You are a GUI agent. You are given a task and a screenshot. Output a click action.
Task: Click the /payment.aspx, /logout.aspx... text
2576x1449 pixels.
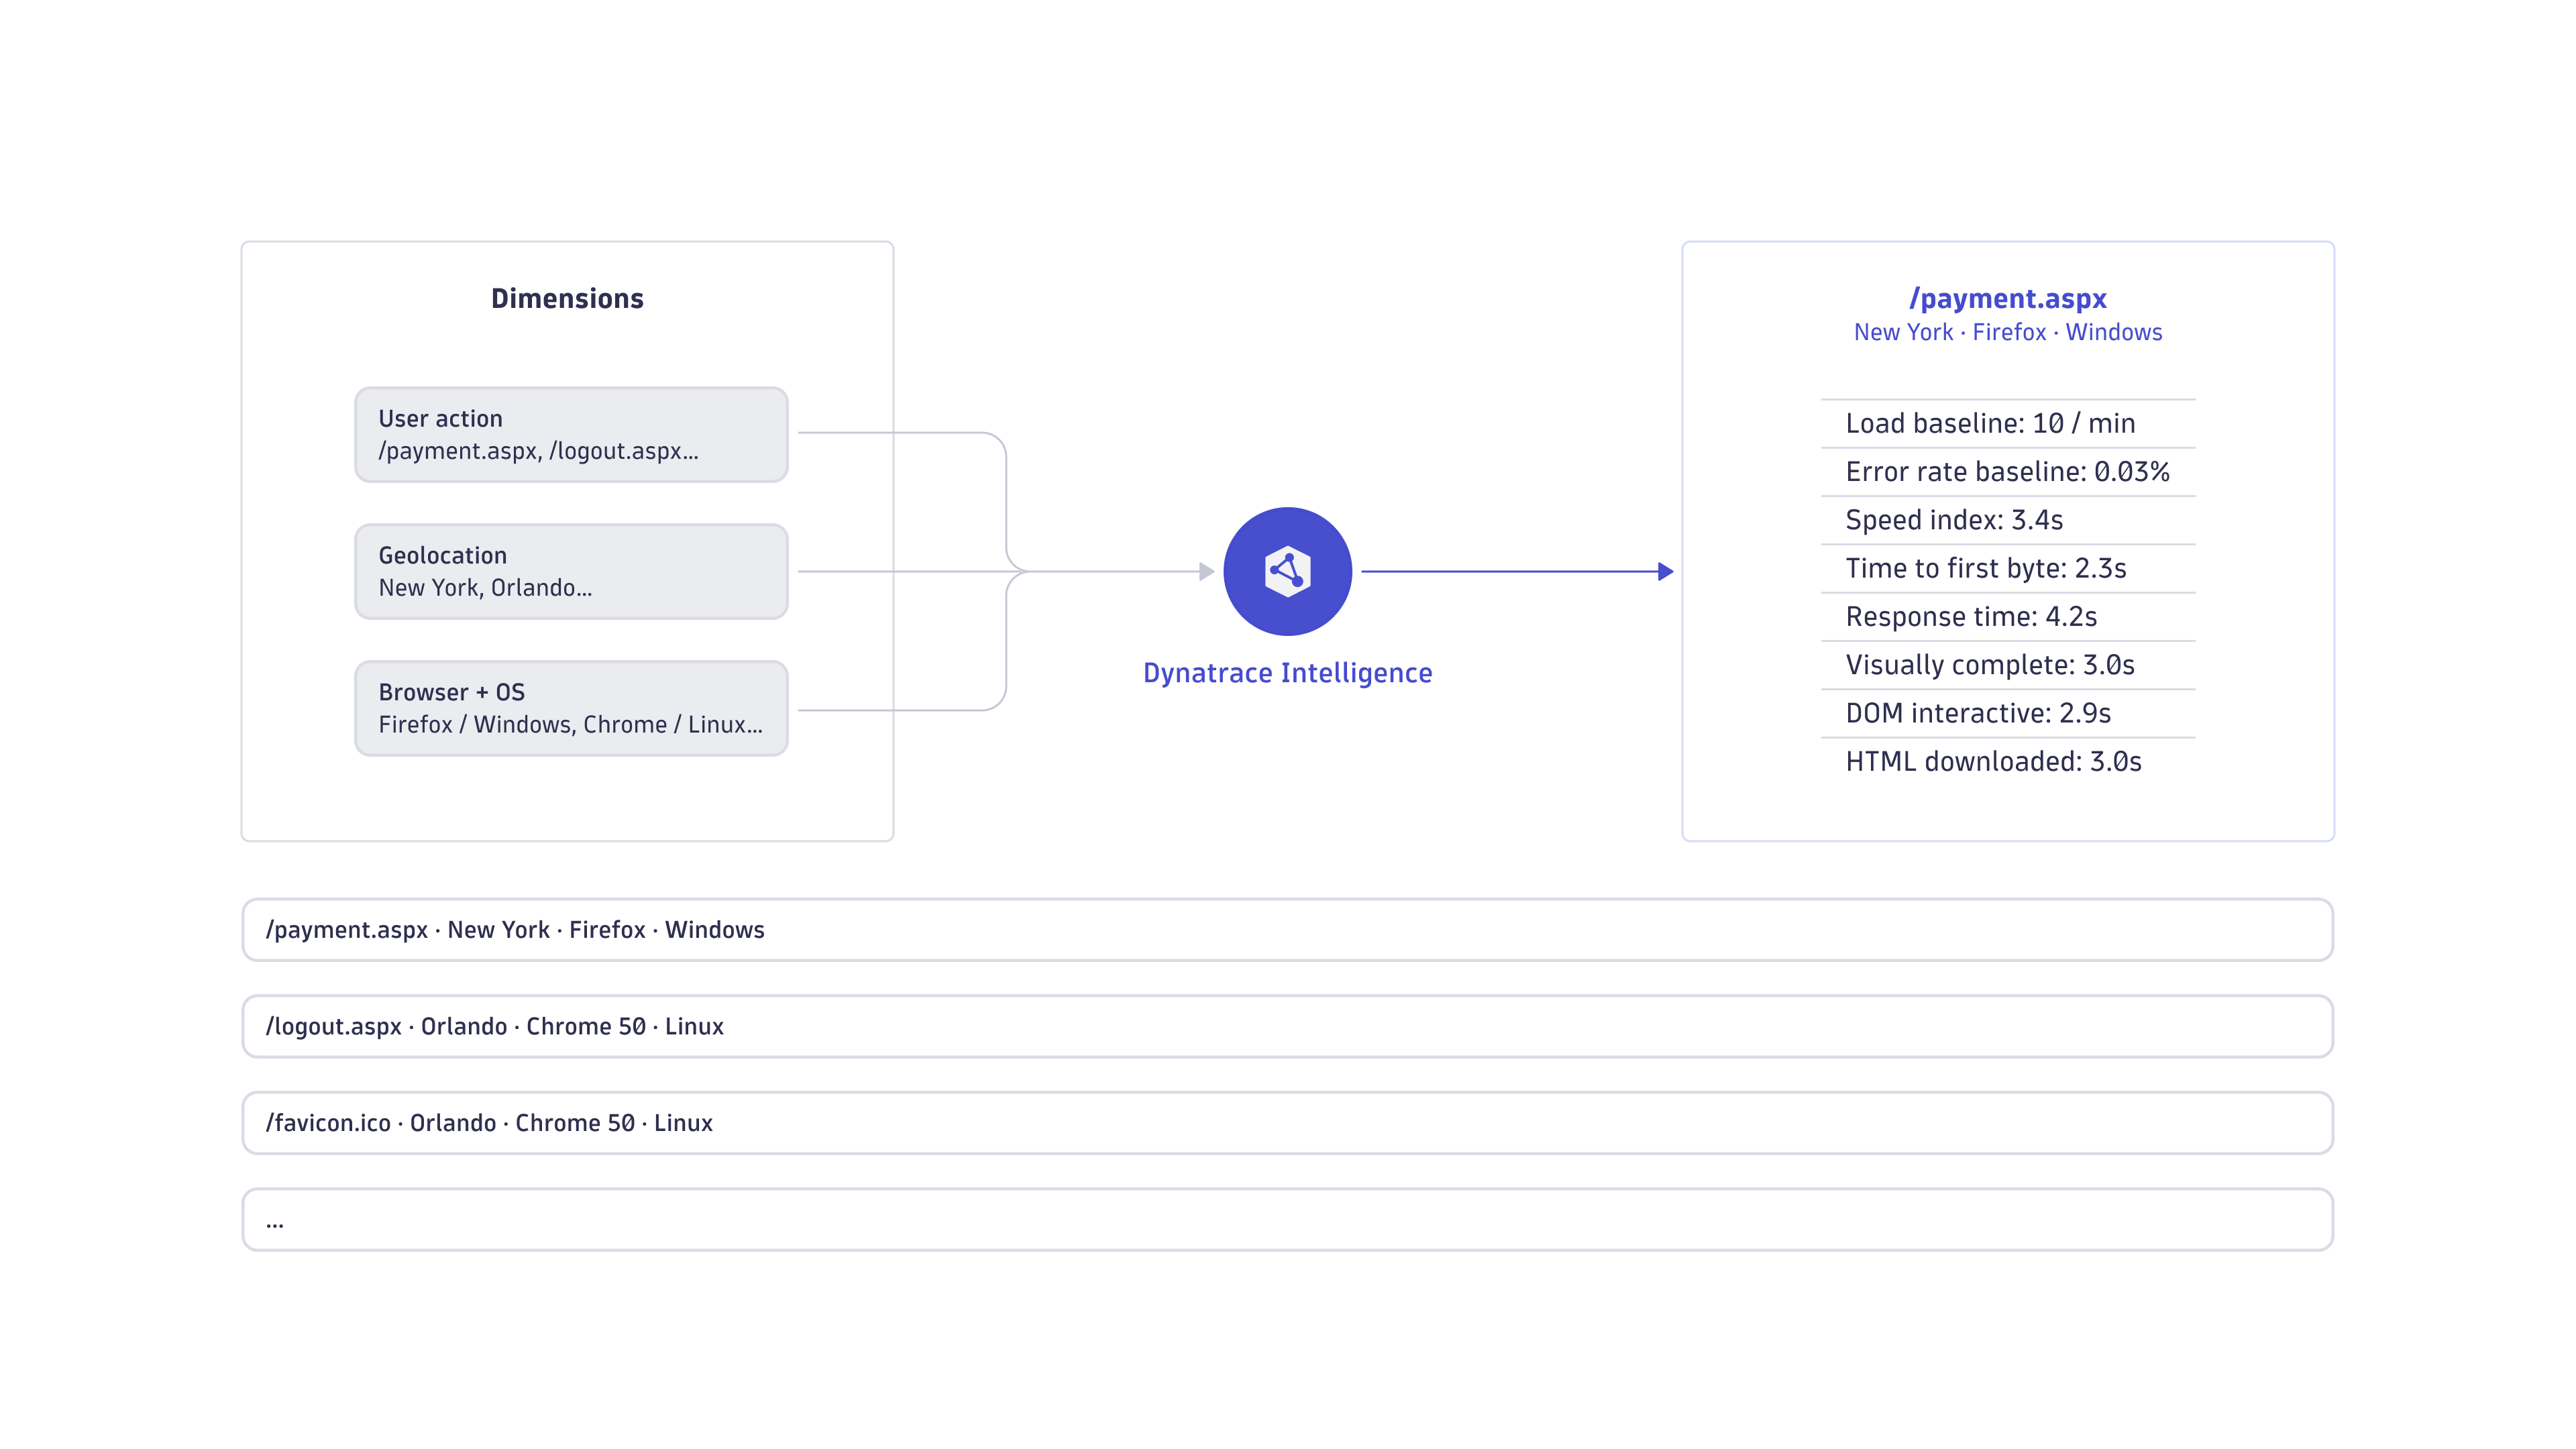point(538,451)
